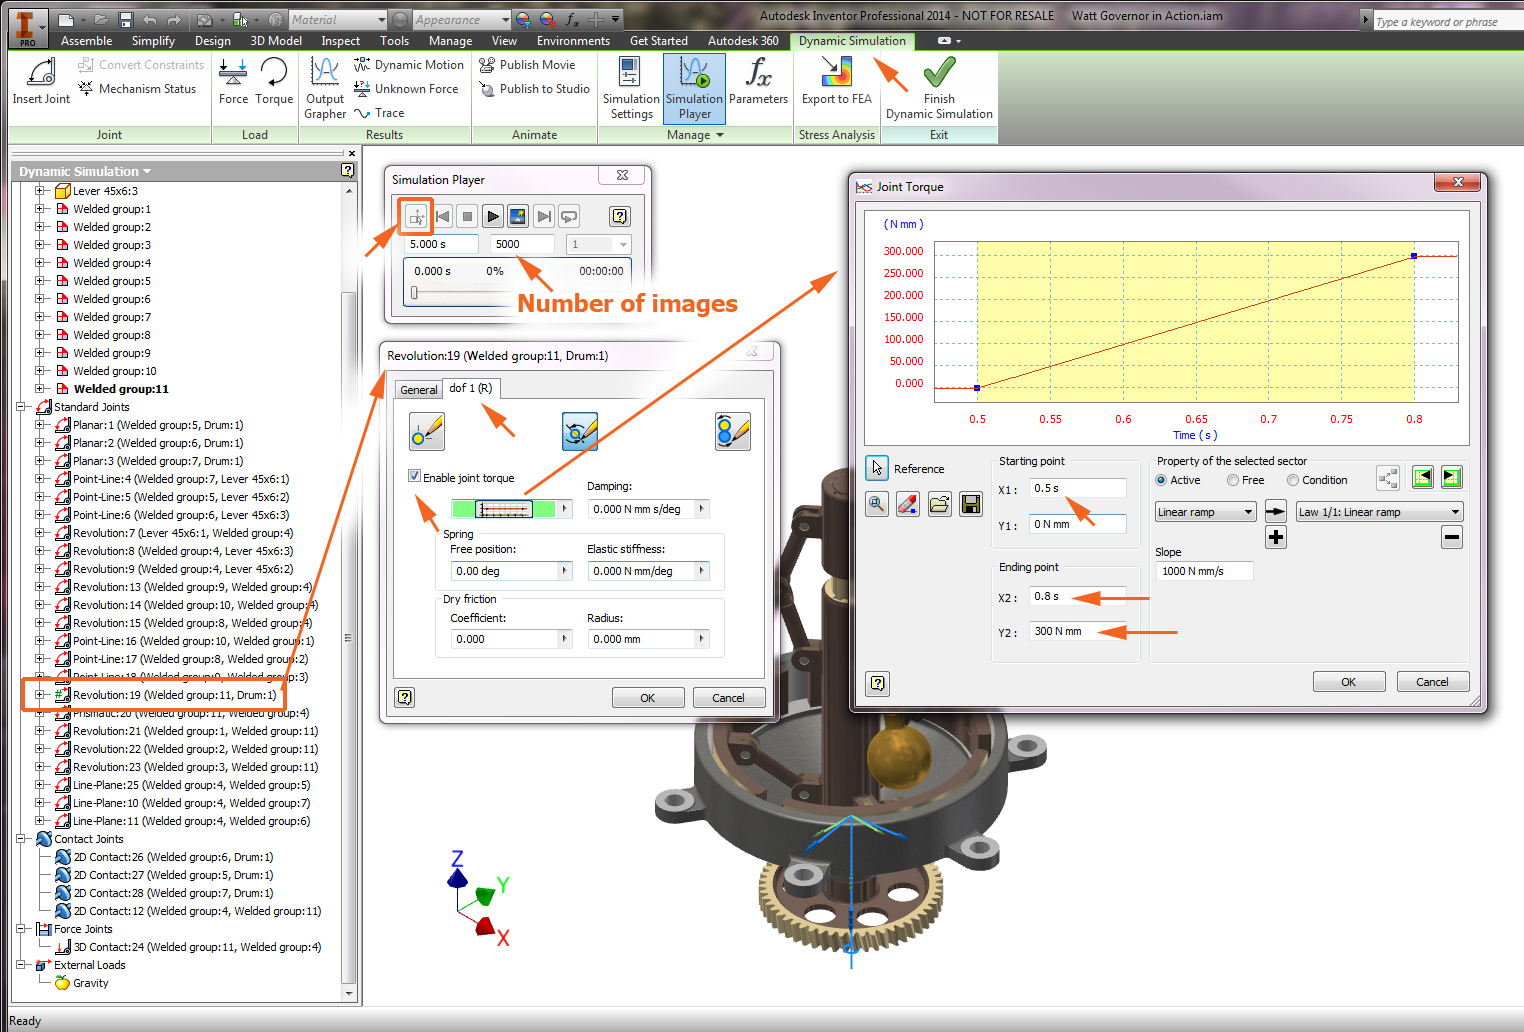
Task: Uncheck Enable joint torque
Action: [414, 476]
